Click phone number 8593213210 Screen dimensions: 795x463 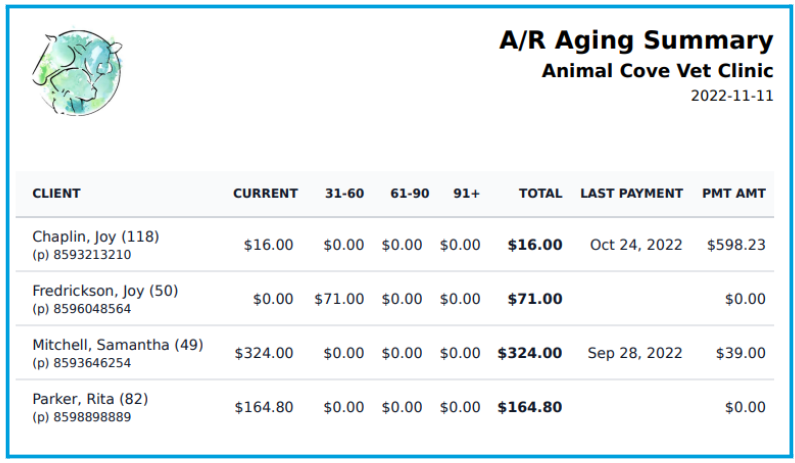[x=92, y=255]
